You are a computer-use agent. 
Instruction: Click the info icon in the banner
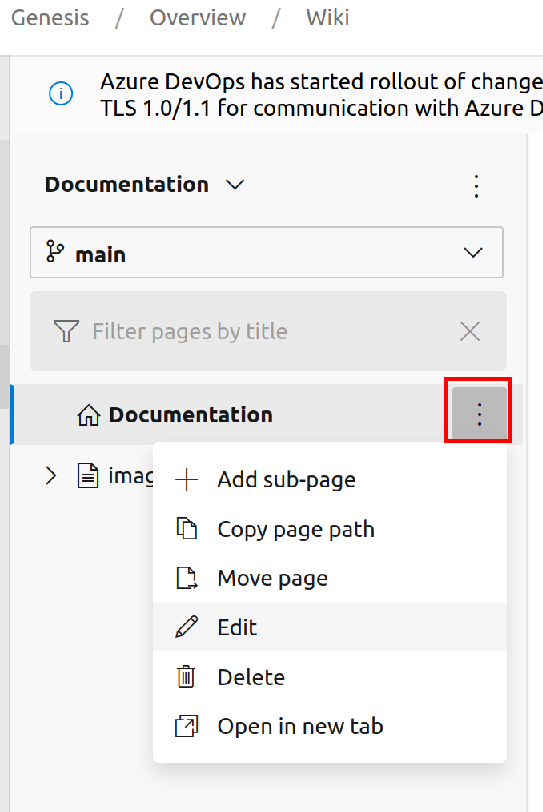coord(61,94)
